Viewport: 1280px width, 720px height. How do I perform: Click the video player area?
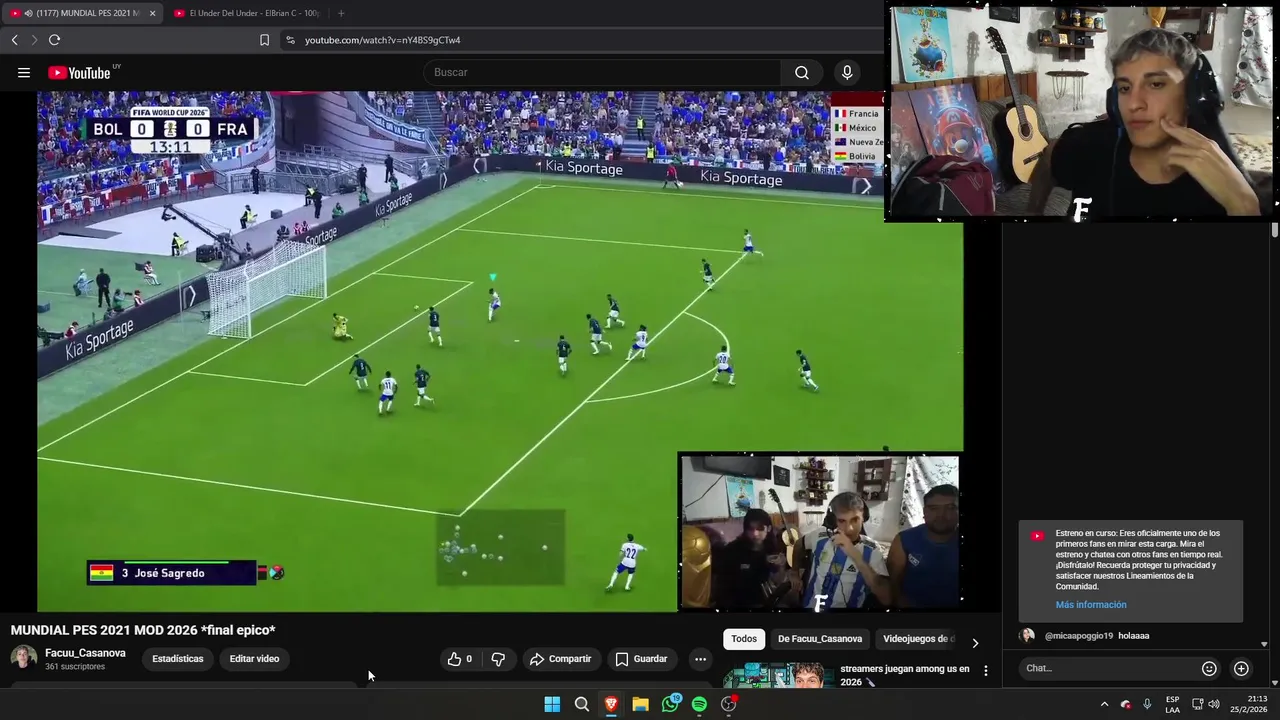point(500,351)
